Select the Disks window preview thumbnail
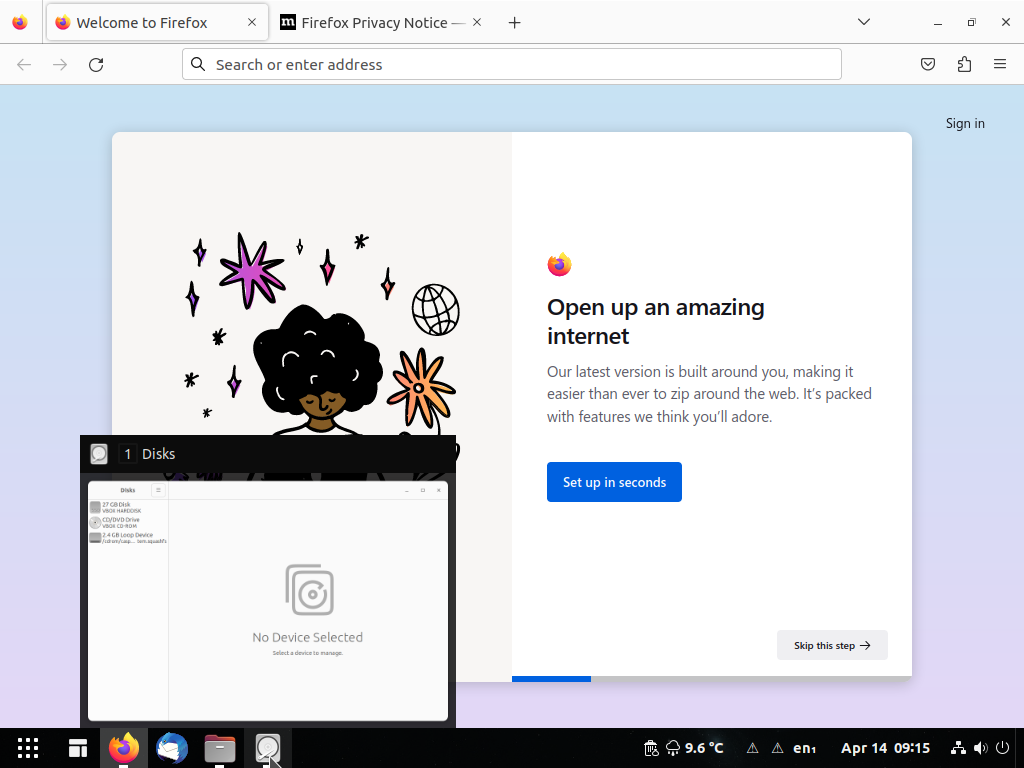The width and height of the screenshot is (1024, 768). click(x=268, y=601)
